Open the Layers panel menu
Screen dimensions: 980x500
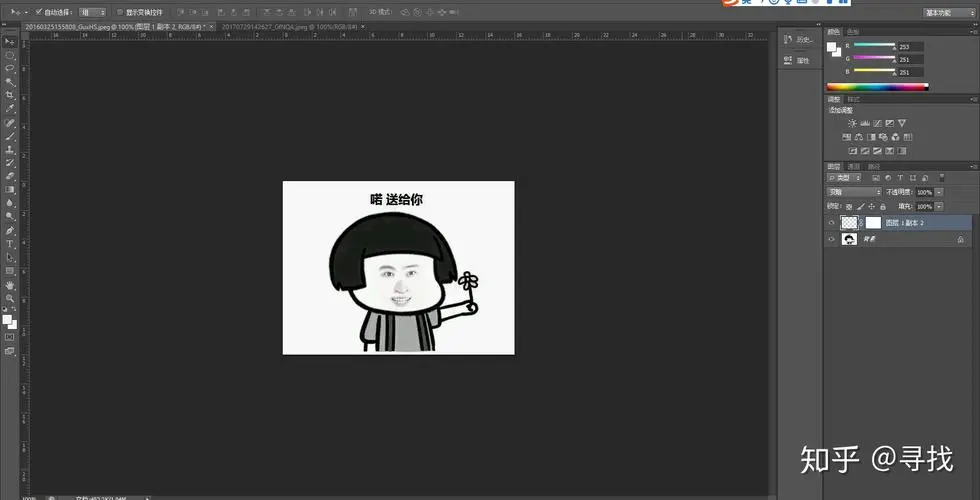click(x=974, y=167)
